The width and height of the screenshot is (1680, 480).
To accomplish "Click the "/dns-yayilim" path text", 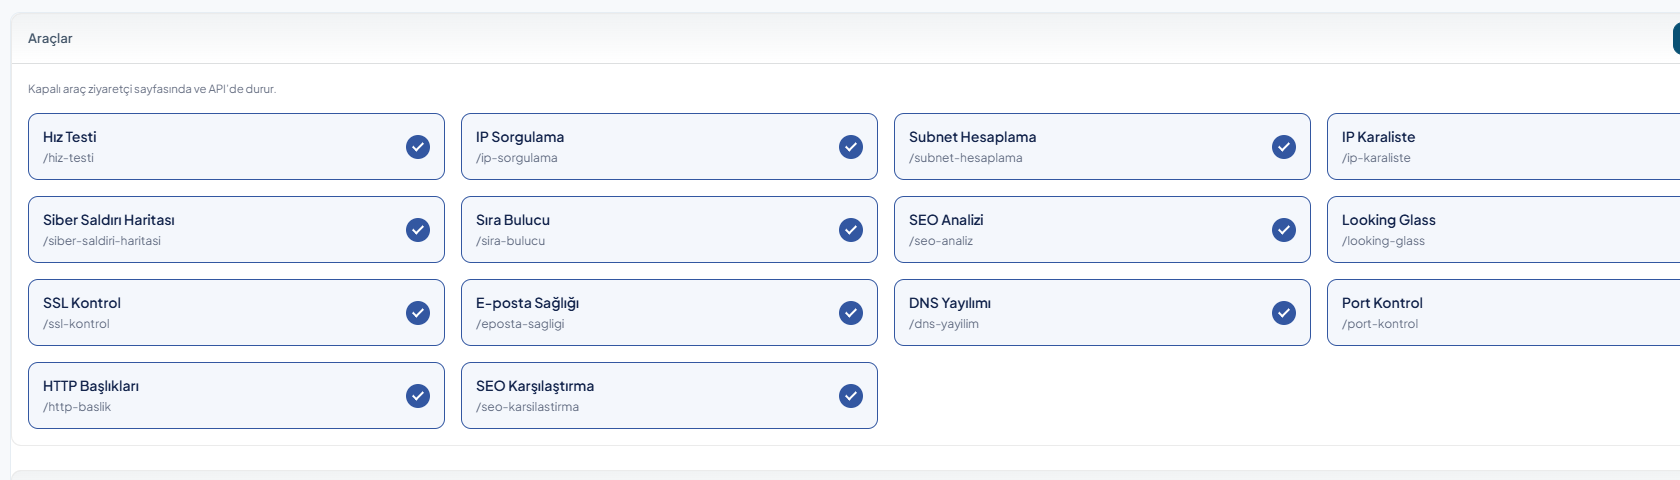I will click(x=944, y=324).
